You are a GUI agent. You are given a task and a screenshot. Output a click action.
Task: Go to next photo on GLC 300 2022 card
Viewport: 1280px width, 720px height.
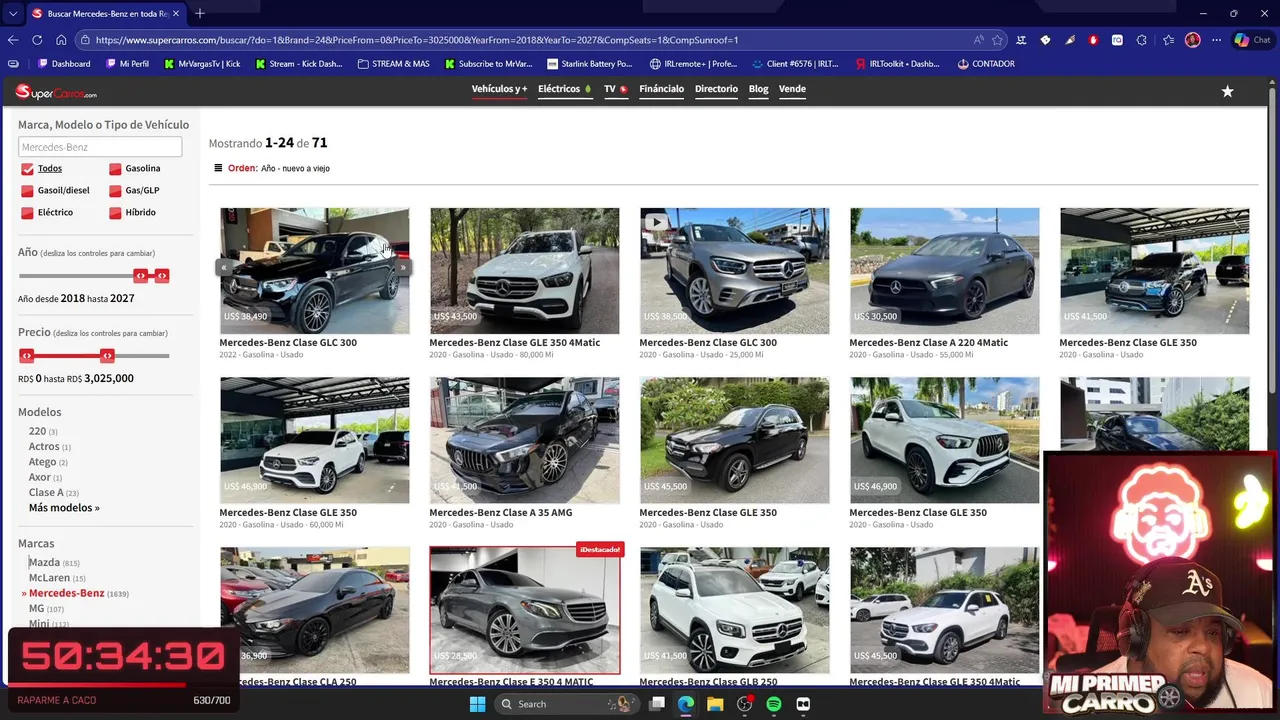[x=403, y=267]
